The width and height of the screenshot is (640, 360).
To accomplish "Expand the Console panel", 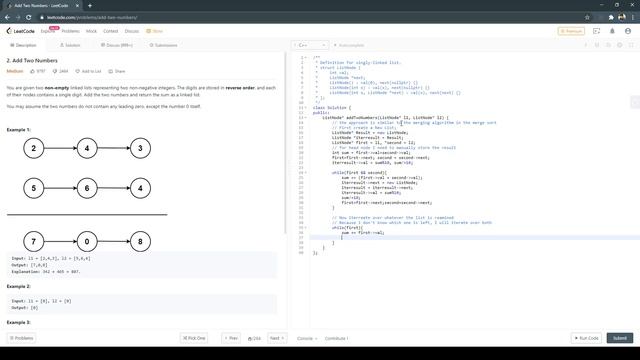I will (307, 338).
